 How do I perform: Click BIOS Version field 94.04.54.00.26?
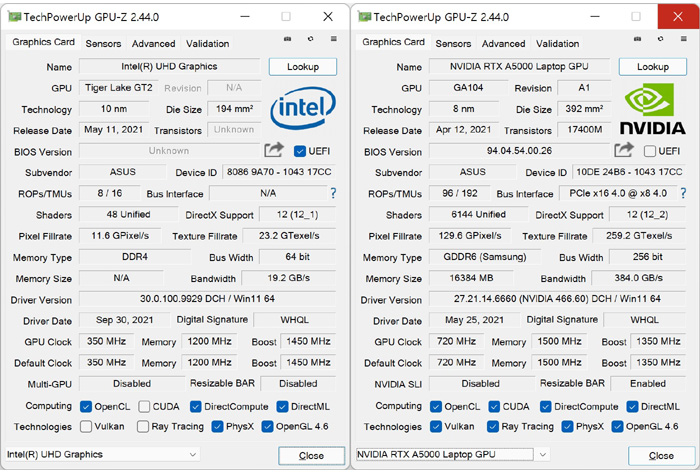coord(519,151)
